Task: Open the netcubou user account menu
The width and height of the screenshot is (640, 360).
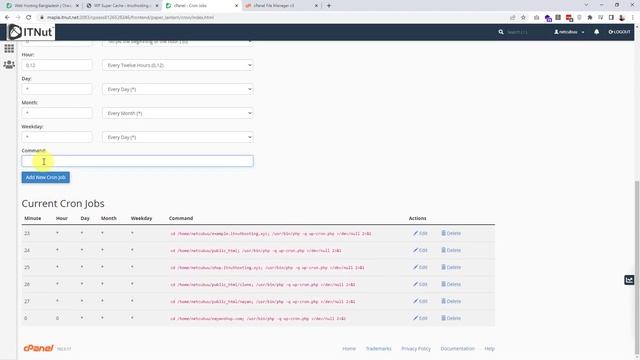Action: 569,32
